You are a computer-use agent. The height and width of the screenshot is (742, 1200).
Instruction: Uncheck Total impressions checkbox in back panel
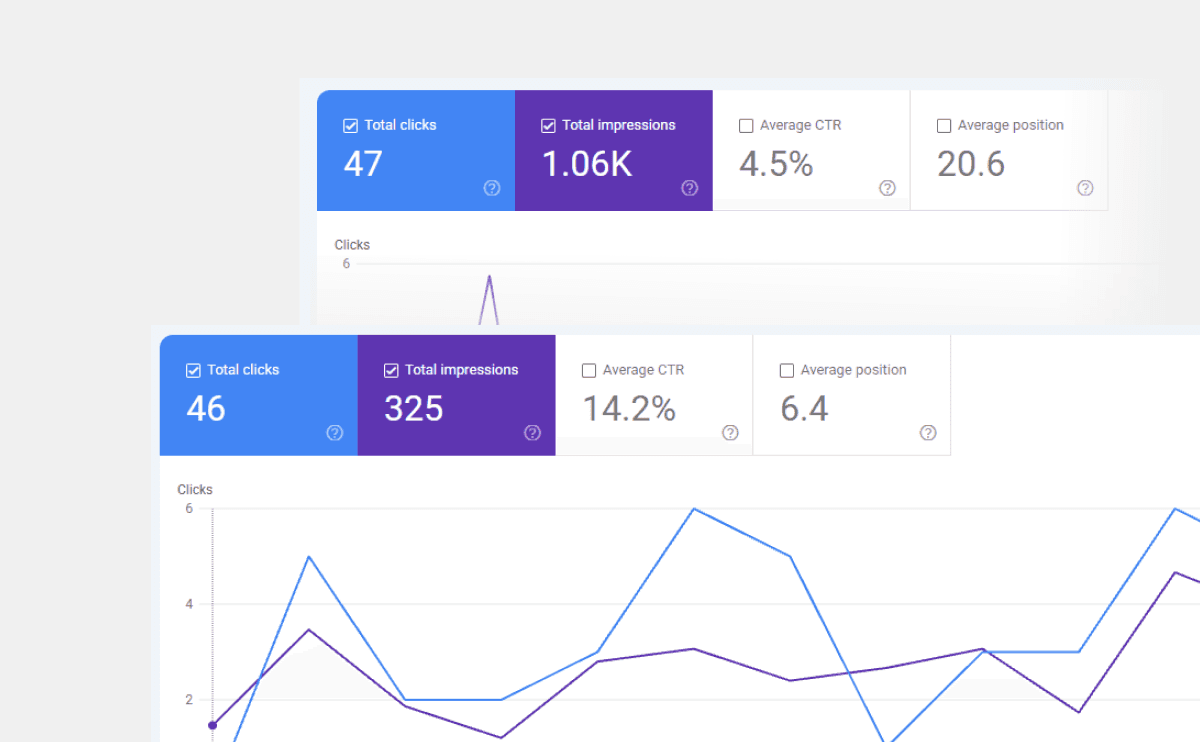tap(548, 126)
